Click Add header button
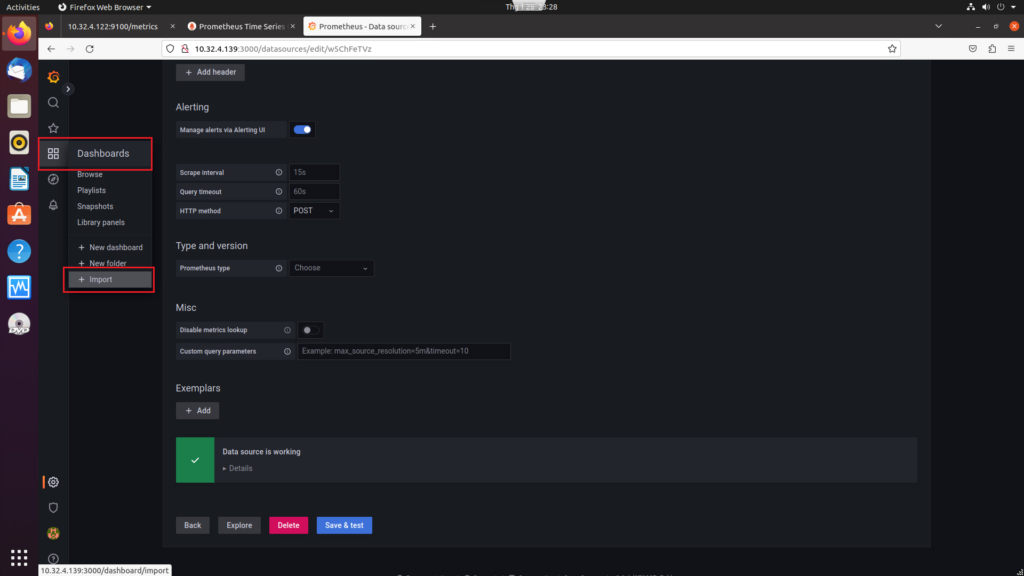1024x576 pixels. click(210, 72)
